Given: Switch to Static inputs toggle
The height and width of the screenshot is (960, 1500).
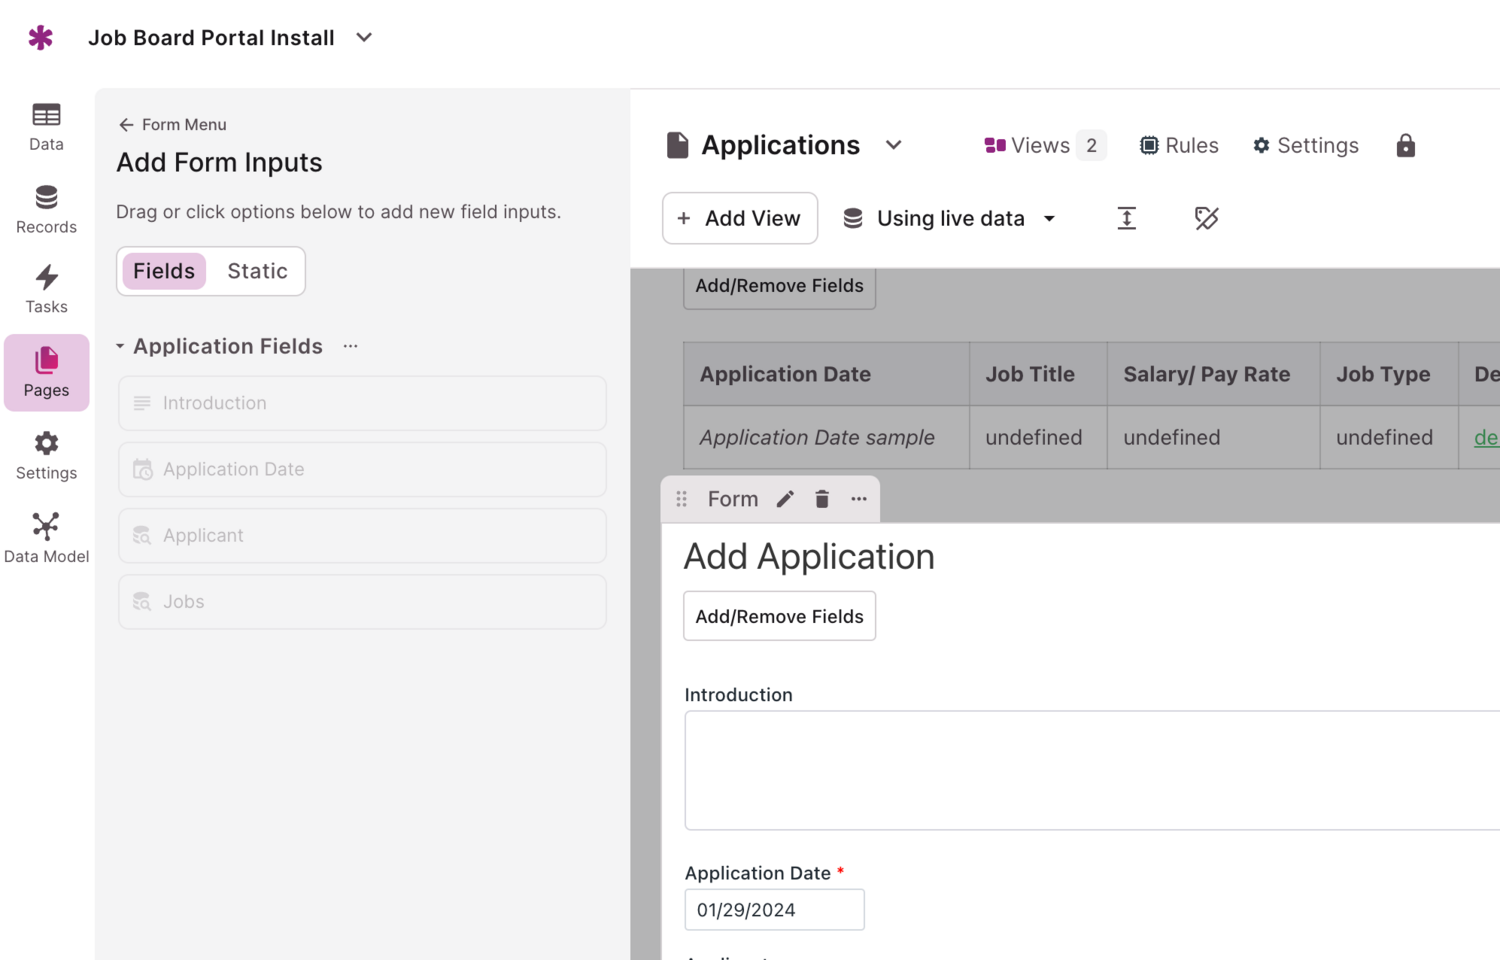Looking at the screenshot, I should tap(257, 271).
